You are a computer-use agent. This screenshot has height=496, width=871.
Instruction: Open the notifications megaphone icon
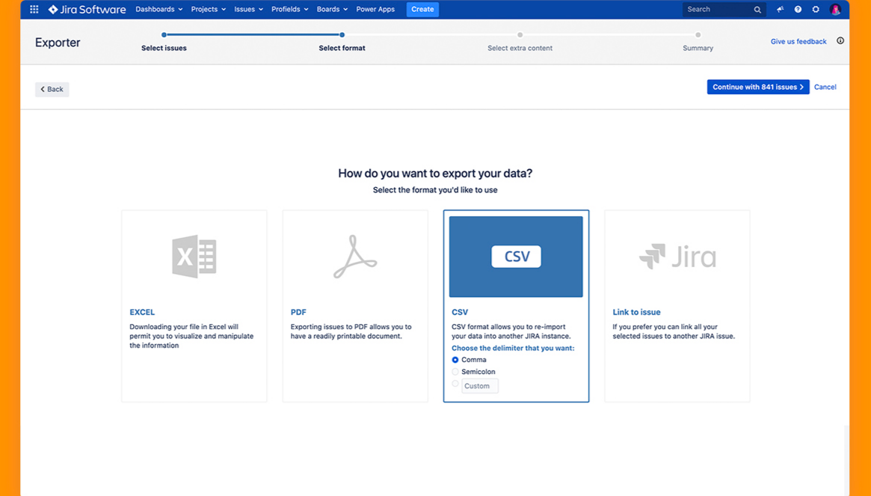point(780,9)
